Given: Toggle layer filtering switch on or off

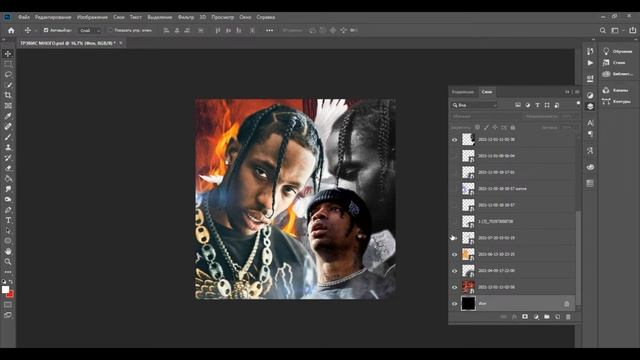Looking at the screenshot, I should coord(578,104).
